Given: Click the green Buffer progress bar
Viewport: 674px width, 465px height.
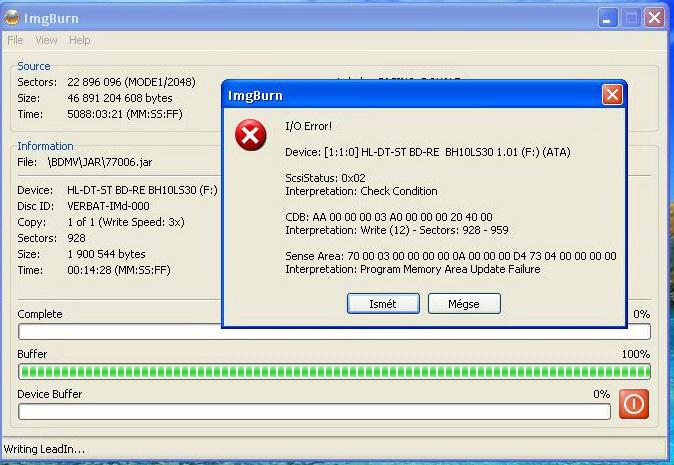Looking at the screenshot, I should (334, 372).
